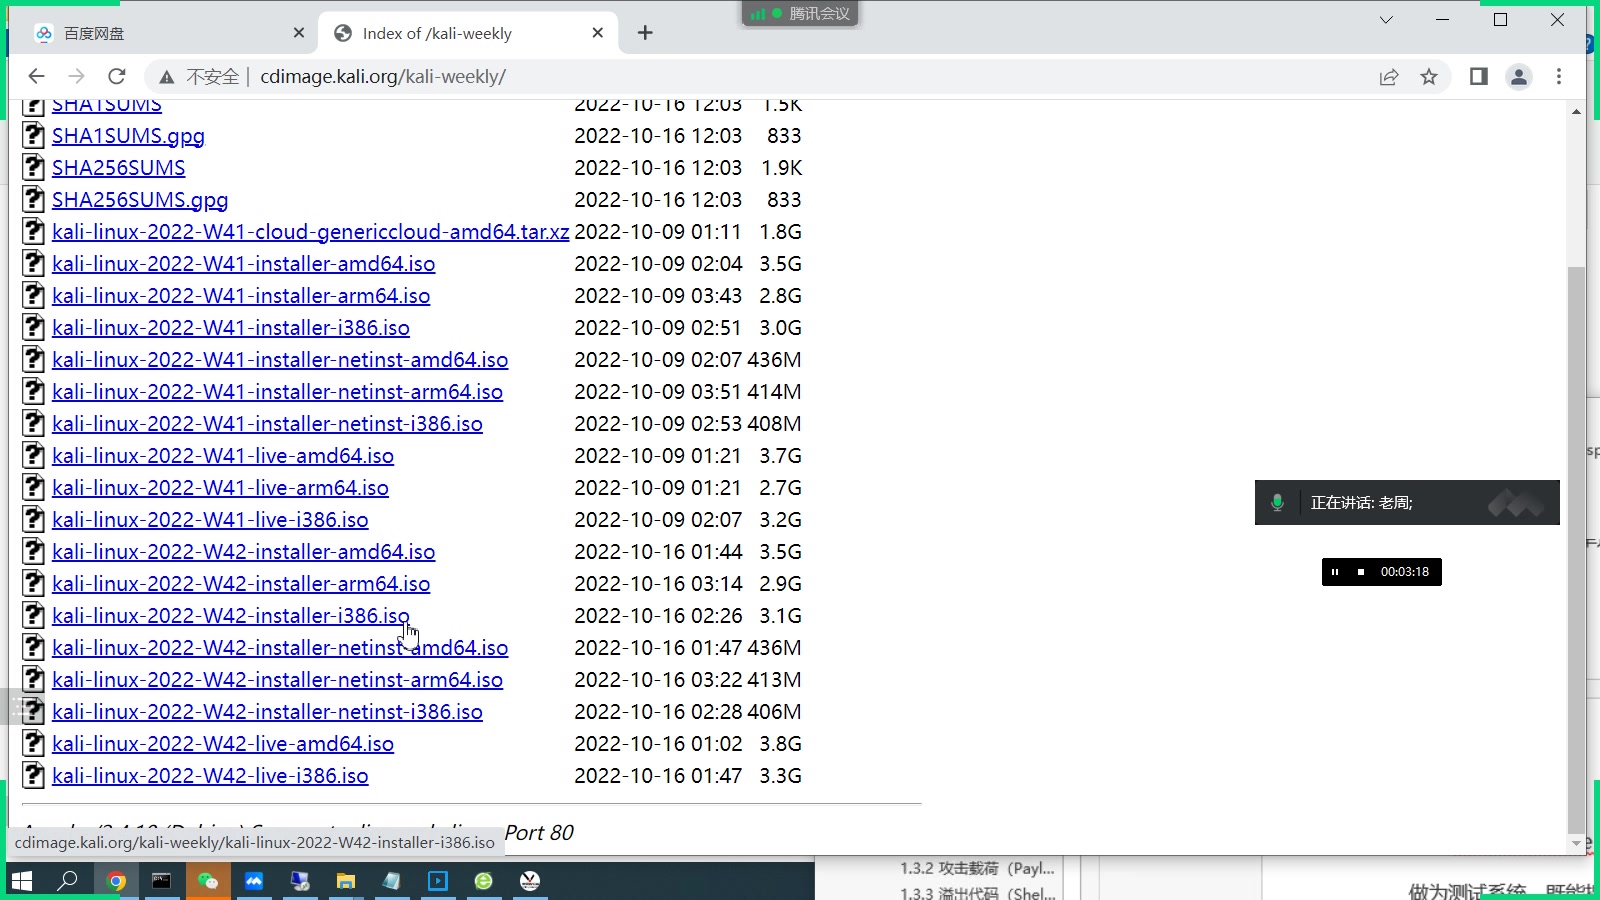Viewport: 1600px width, 900px height.
Task: Click the not-secure warning icon
Action: pyautogui.click(x=167, y=77)
